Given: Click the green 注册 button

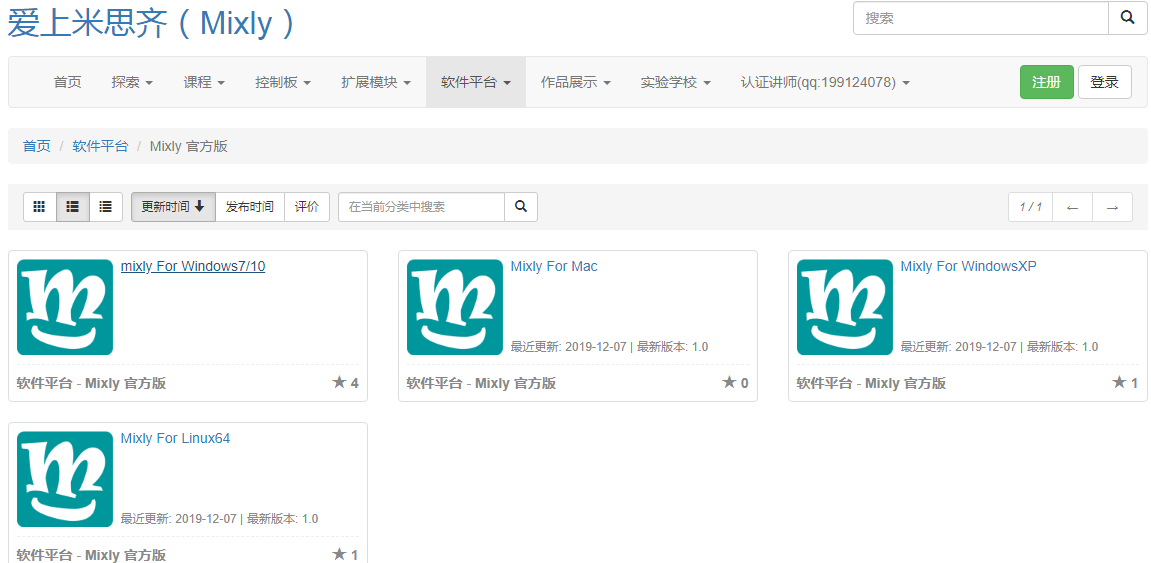Looking at the screenshot, I should coord(1047,82).
